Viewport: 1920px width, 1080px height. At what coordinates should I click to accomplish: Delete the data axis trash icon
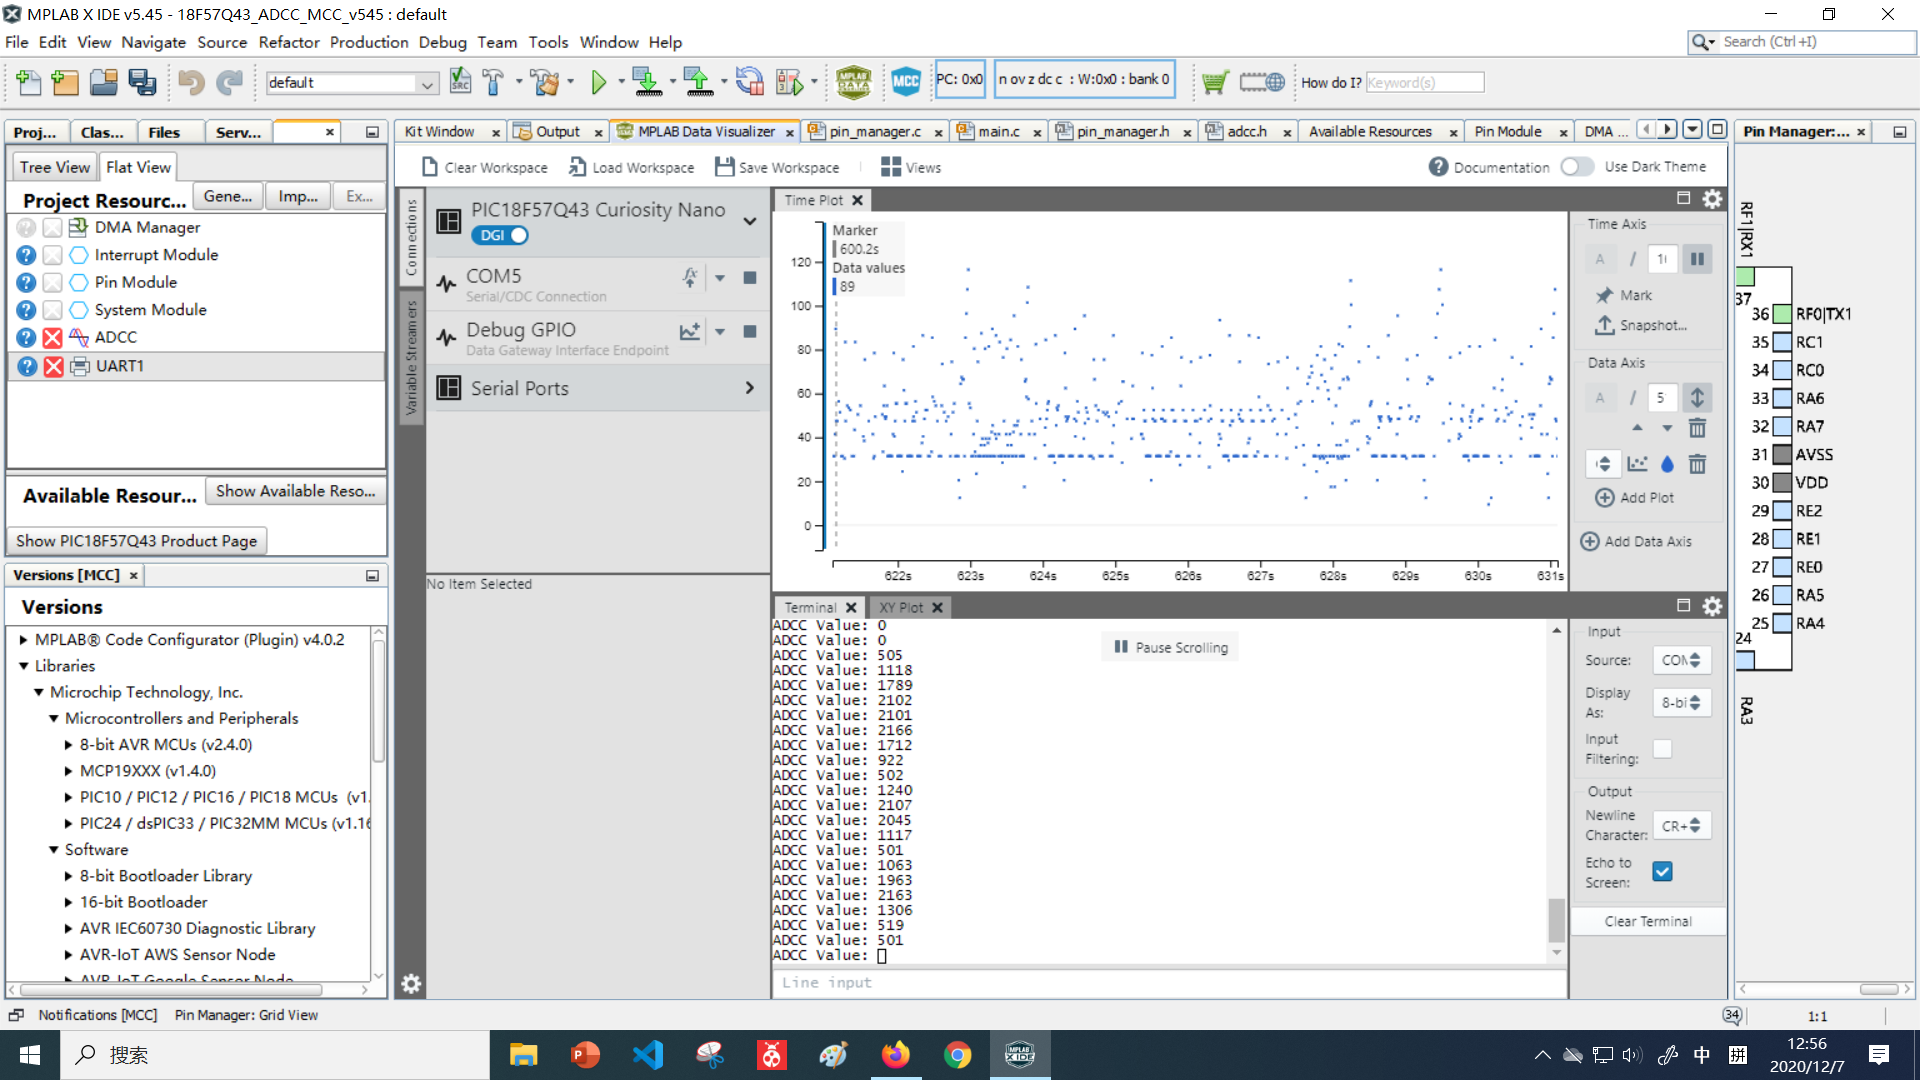point(1697,429)
